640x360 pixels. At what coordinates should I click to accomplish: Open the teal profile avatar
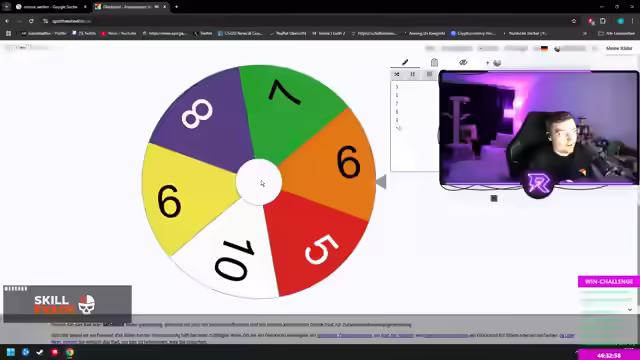(x=620, y=21)
